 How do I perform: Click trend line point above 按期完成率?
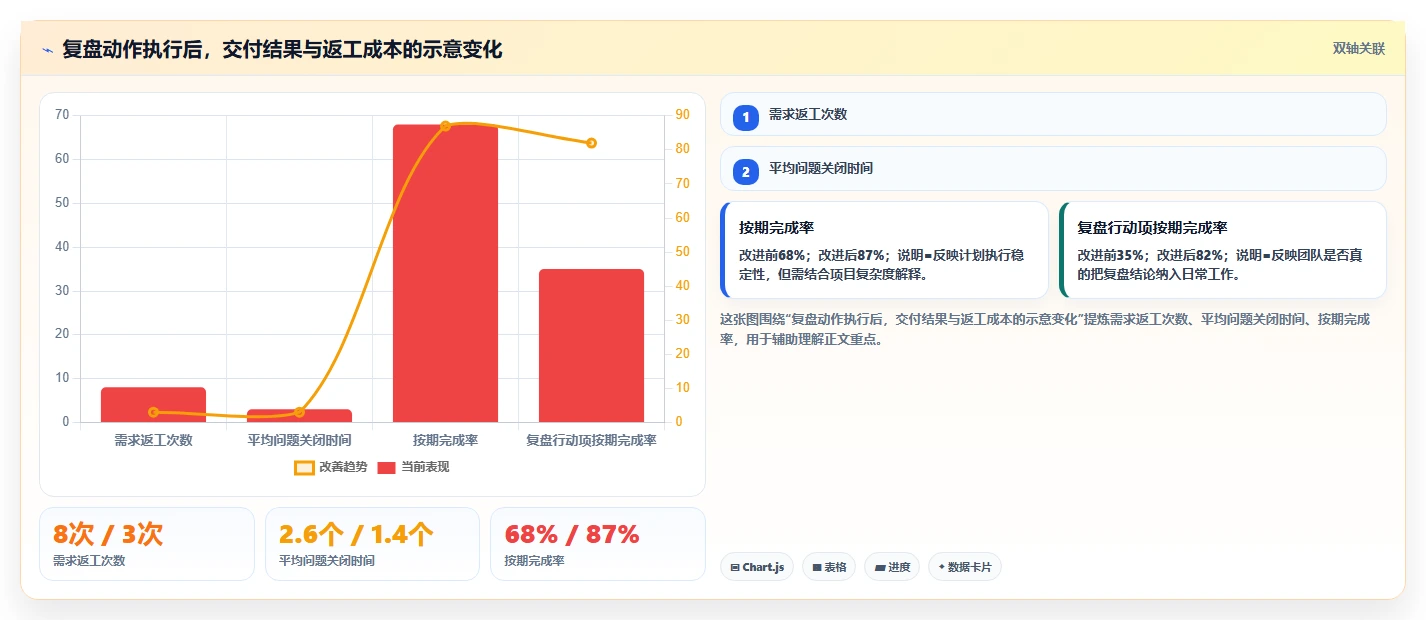point(445,126)
